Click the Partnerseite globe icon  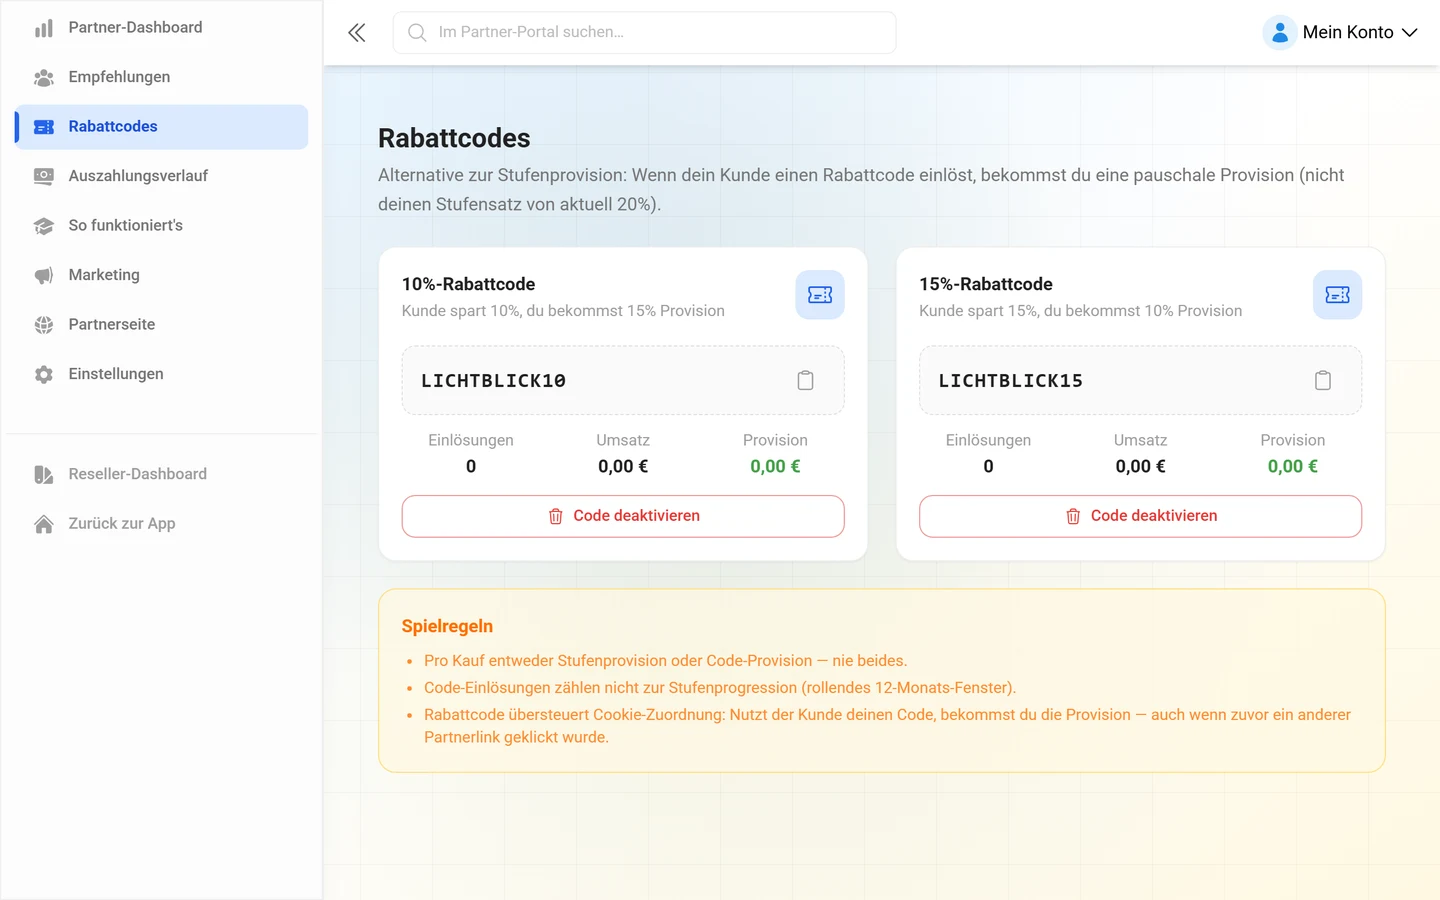pyautogui.click(x=44, y=325)
